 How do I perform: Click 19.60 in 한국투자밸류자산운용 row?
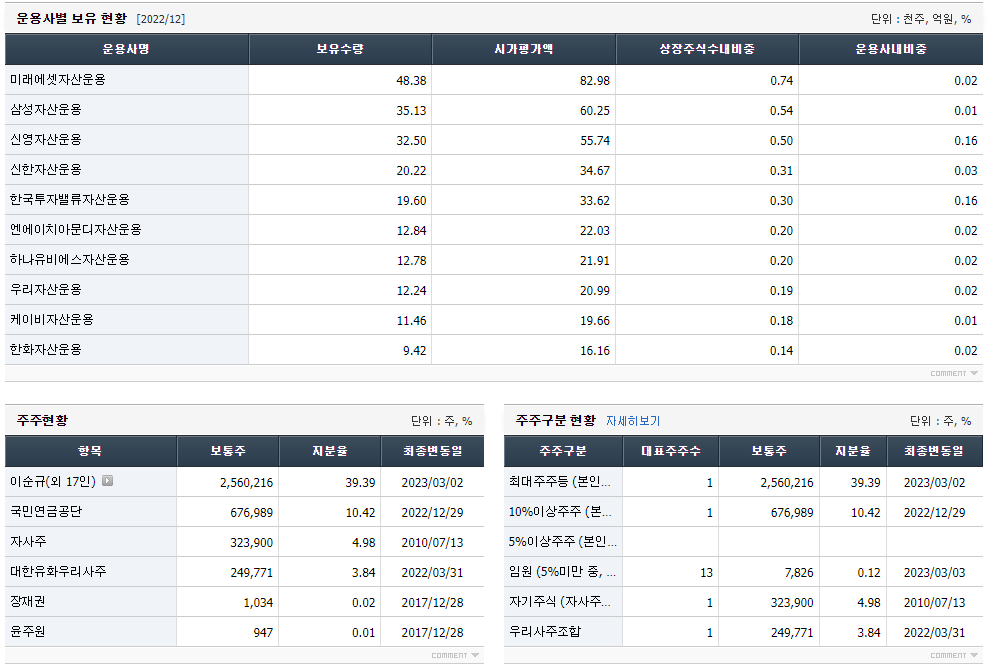tap(411, 201)
